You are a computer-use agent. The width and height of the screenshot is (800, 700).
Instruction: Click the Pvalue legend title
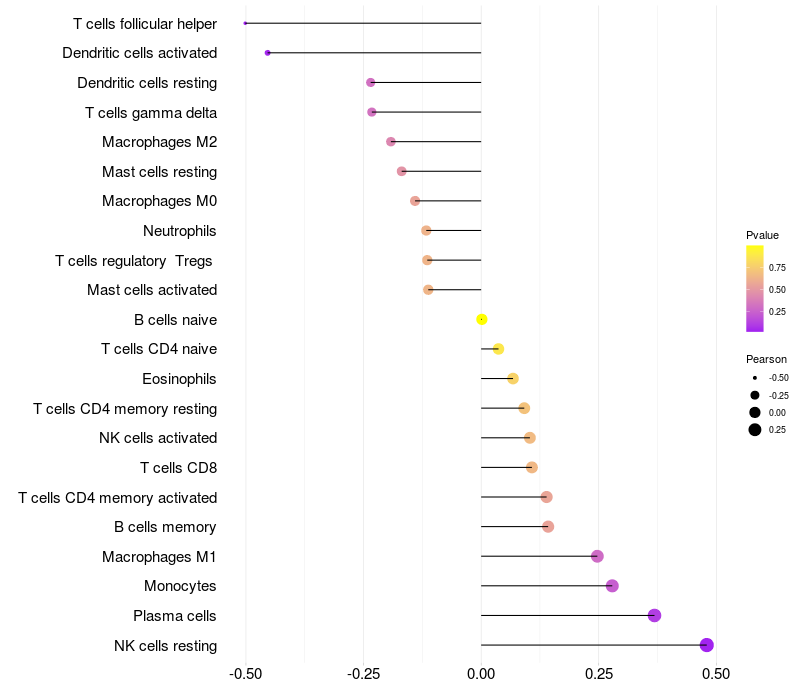[x=762, y=235]
